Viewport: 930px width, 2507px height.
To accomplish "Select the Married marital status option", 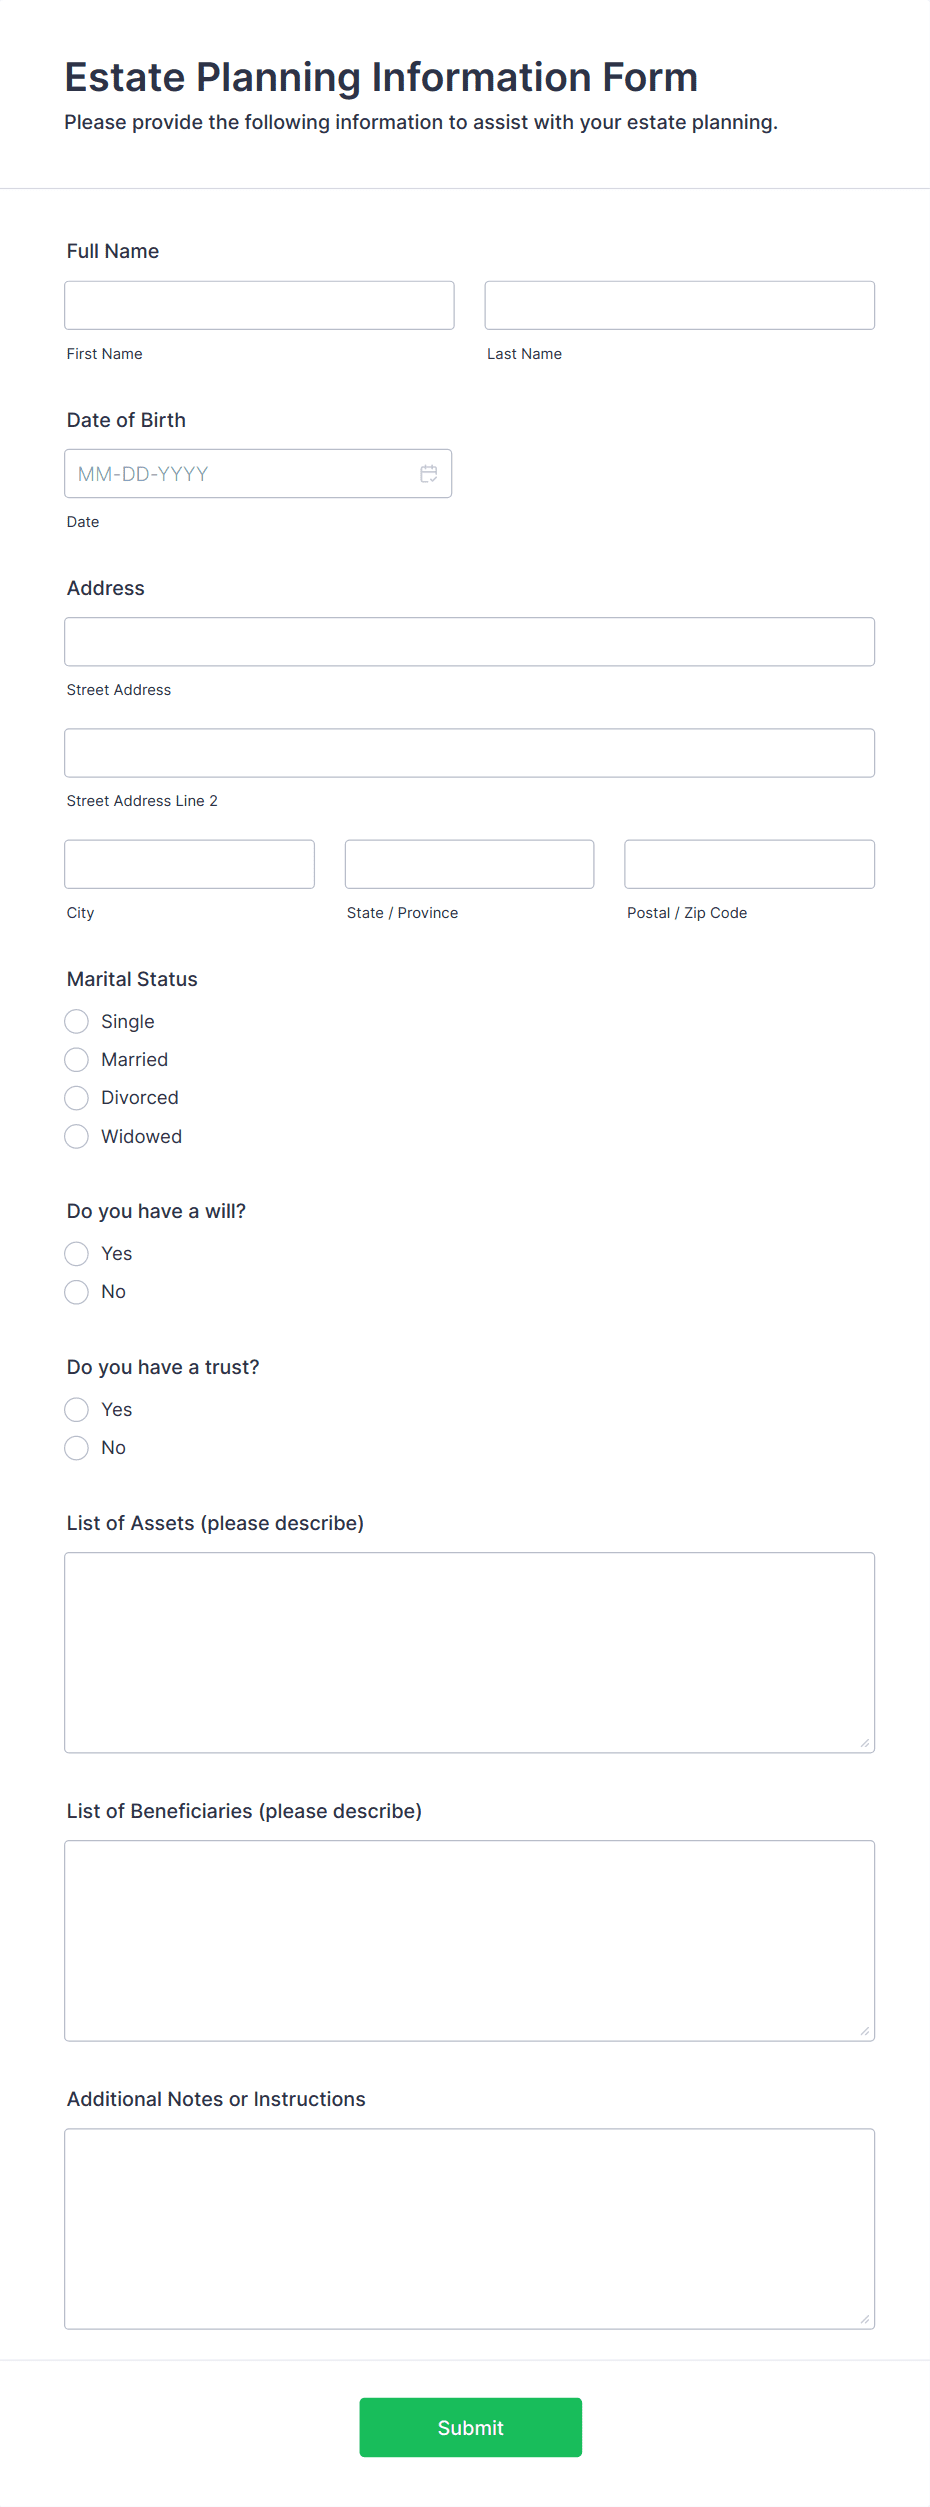I will click(76, 1059).
